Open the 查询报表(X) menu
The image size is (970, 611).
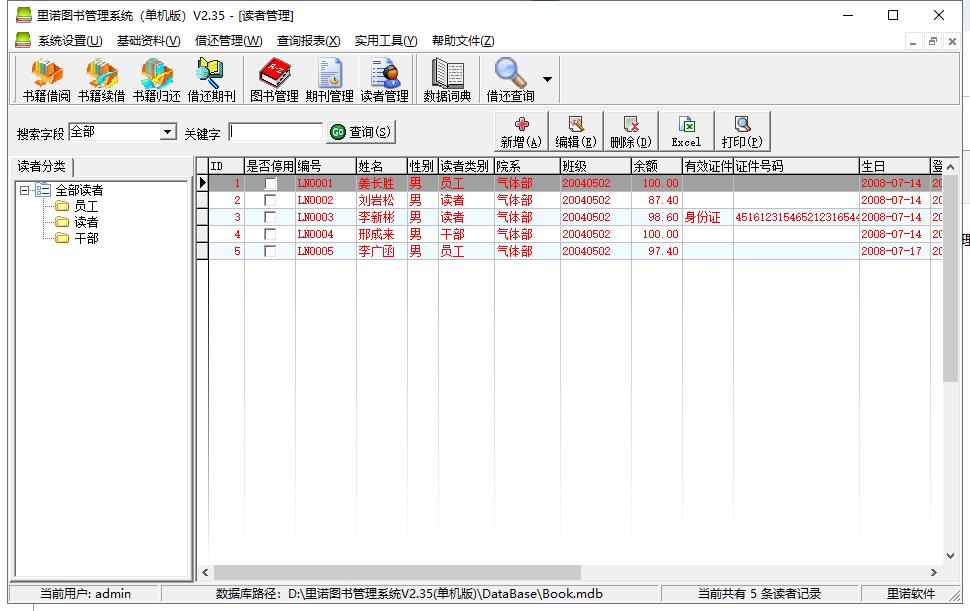(x=308, y=41)
